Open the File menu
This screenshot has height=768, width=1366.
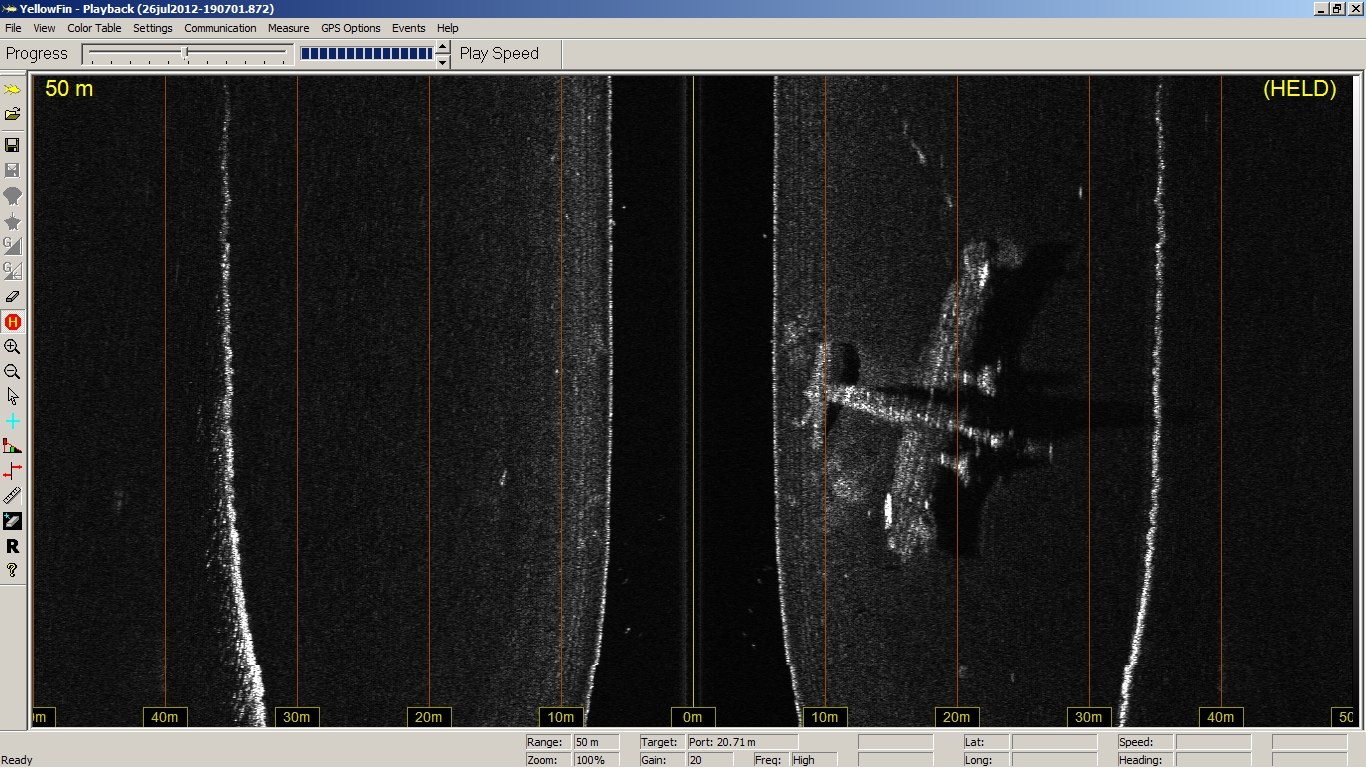pos(13,28)
